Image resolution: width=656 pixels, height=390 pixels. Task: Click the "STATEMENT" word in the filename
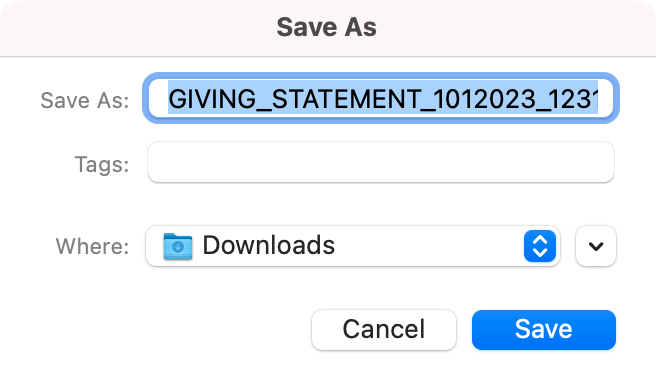click(x=345, y=100)
